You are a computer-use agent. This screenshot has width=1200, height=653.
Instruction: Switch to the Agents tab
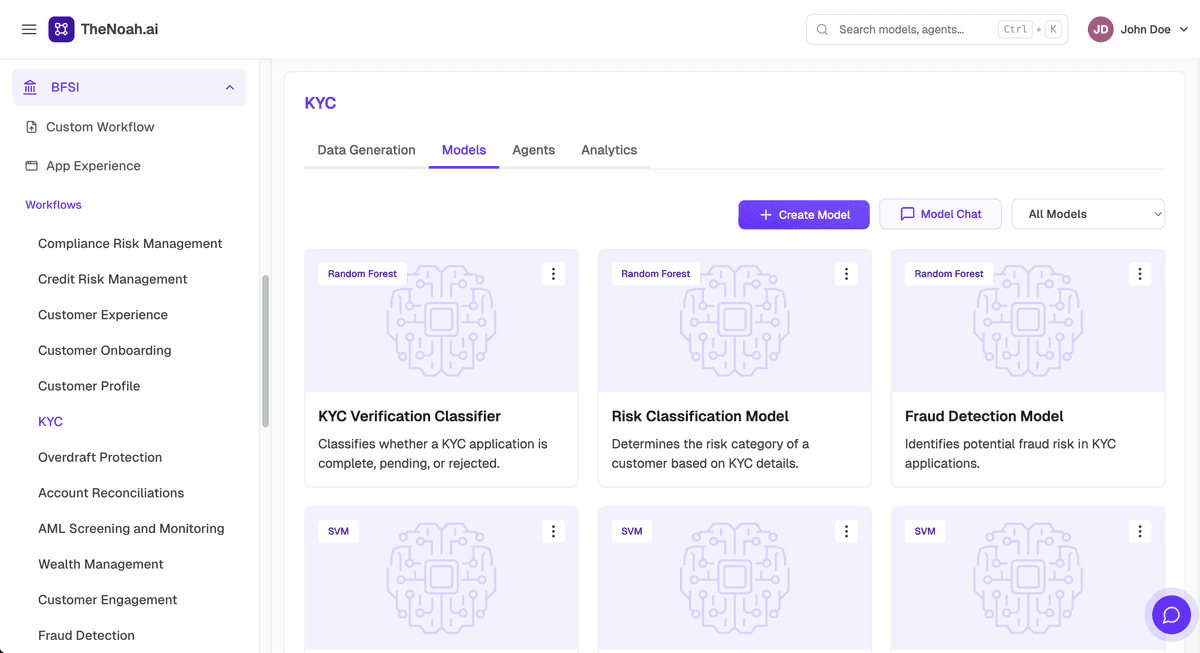click(x=533, y=150)
